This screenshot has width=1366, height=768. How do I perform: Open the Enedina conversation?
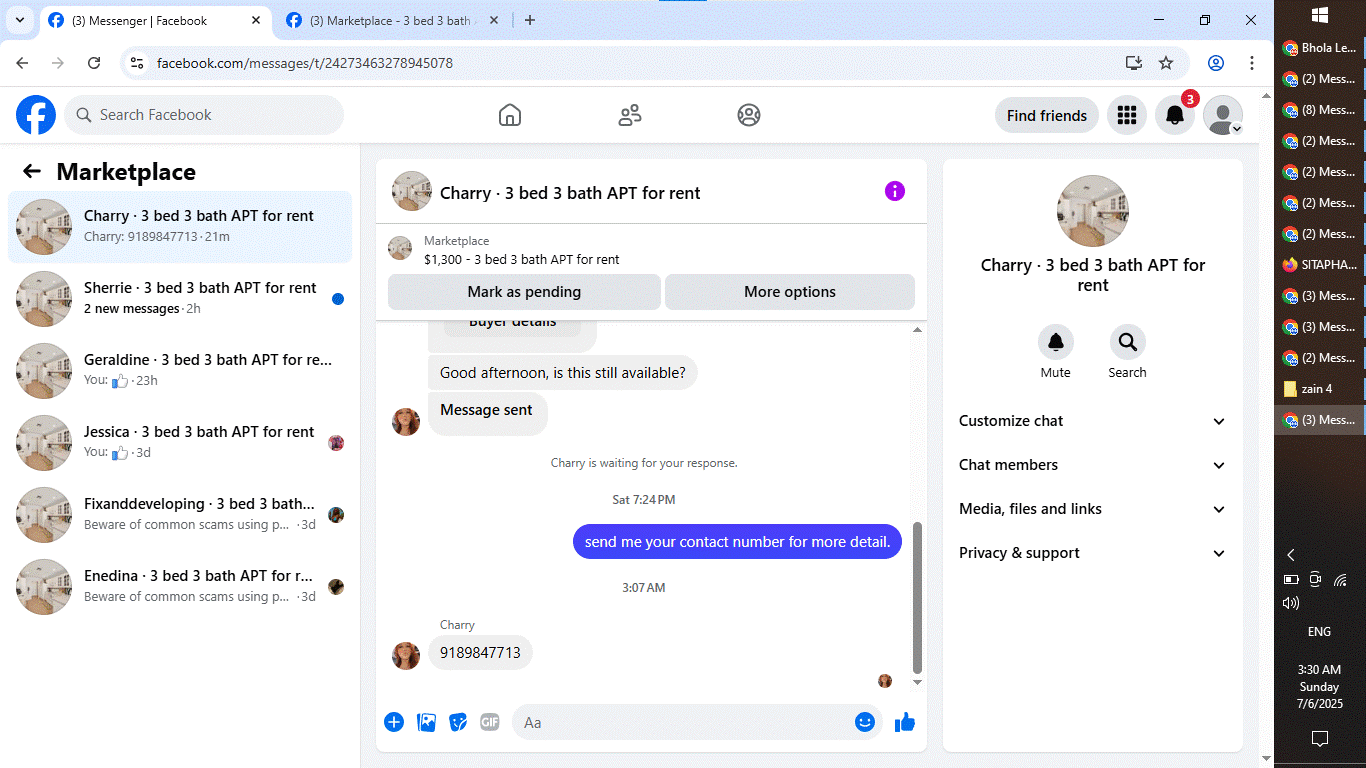point(180,587)
